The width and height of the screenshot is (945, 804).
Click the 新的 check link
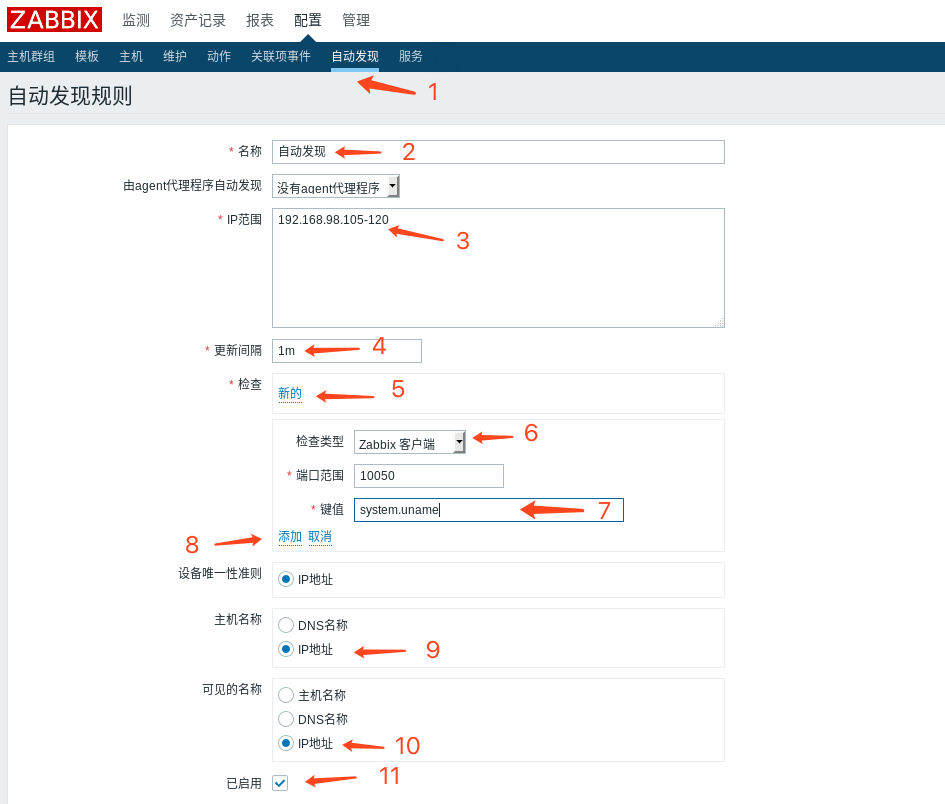290,394
